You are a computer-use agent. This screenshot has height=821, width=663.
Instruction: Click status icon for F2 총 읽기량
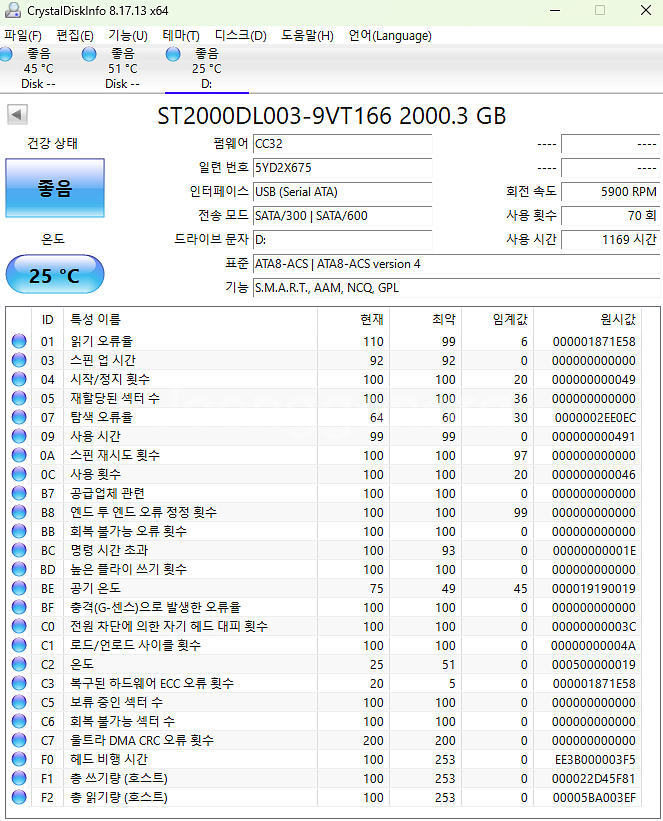pyautogui.click(x=19, y=797)
